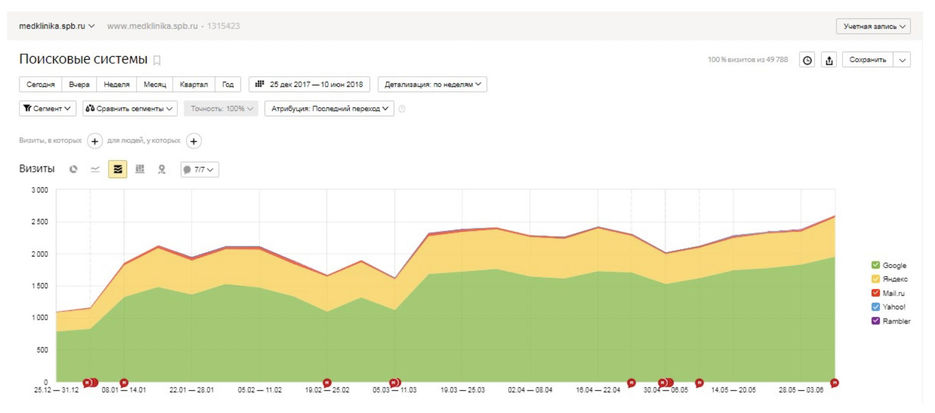Open the Сегмент filter dropdown
This screenshot has width=935, height=413.
point(47,109)
